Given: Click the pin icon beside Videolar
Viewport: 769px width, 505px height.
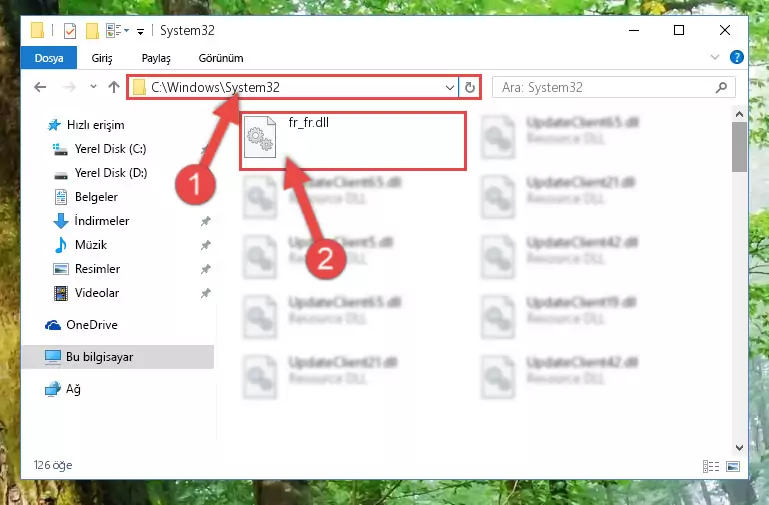Looking at the screenshot, I should click(x=205, y=293).
